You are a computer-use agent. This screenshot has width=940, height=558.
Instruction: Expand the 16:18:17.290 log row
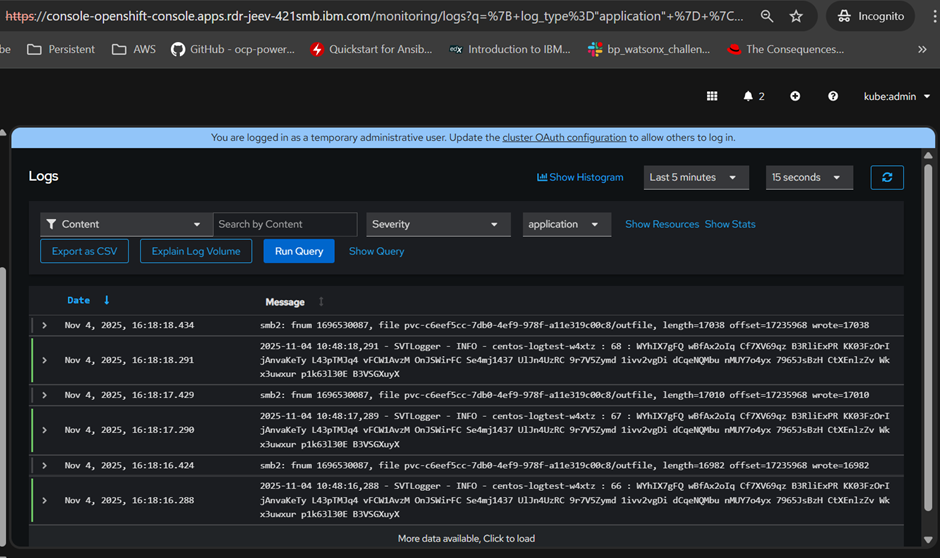pyautogui.click(x=44, y=430)
